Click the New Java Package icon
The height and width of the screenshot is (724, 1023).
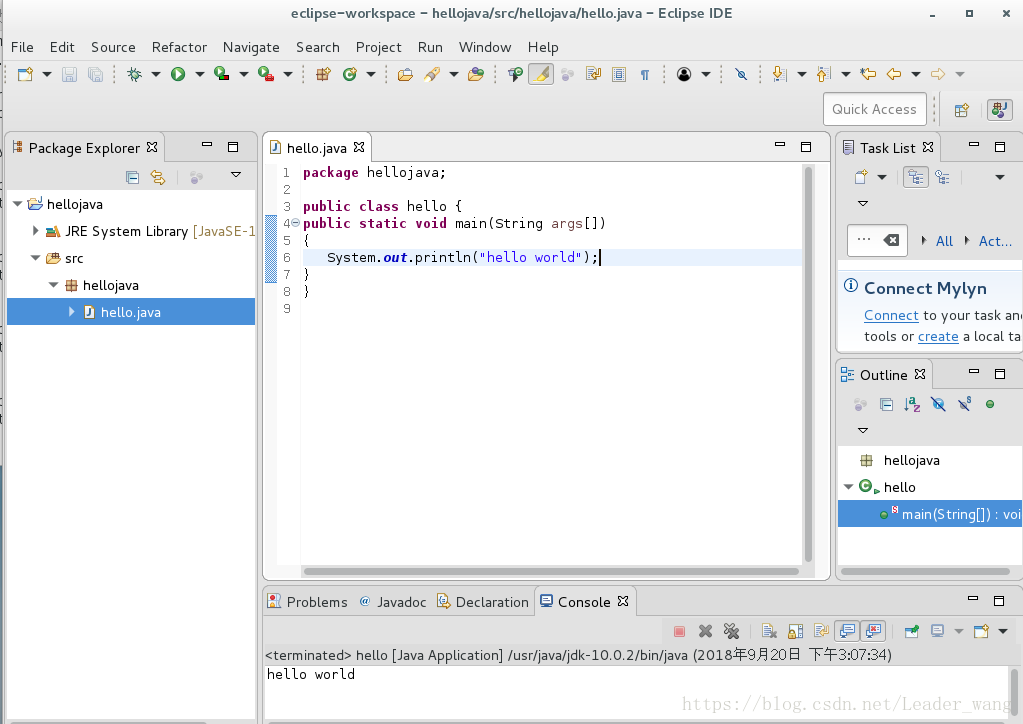[324, 74]
